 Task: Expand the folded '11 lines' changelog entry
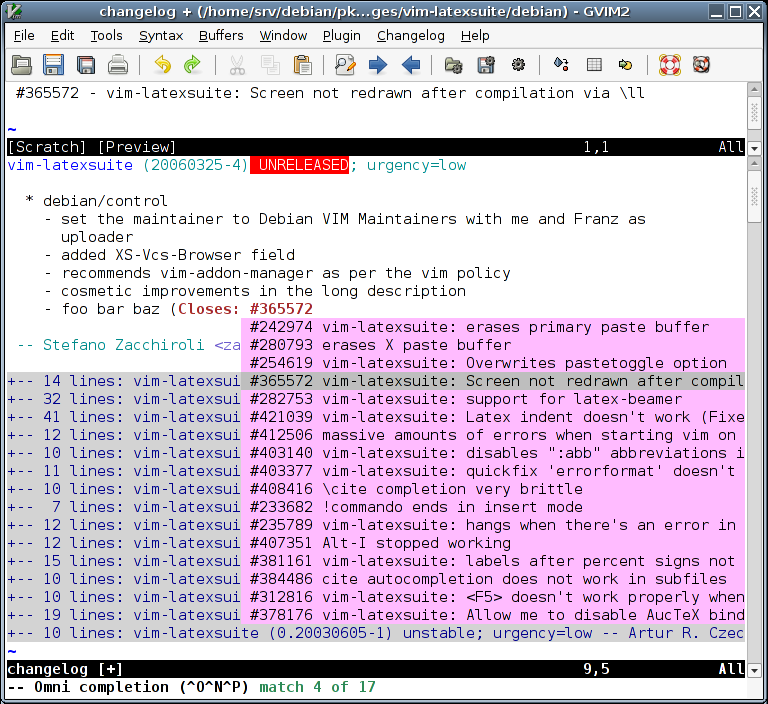click(123, 471)
